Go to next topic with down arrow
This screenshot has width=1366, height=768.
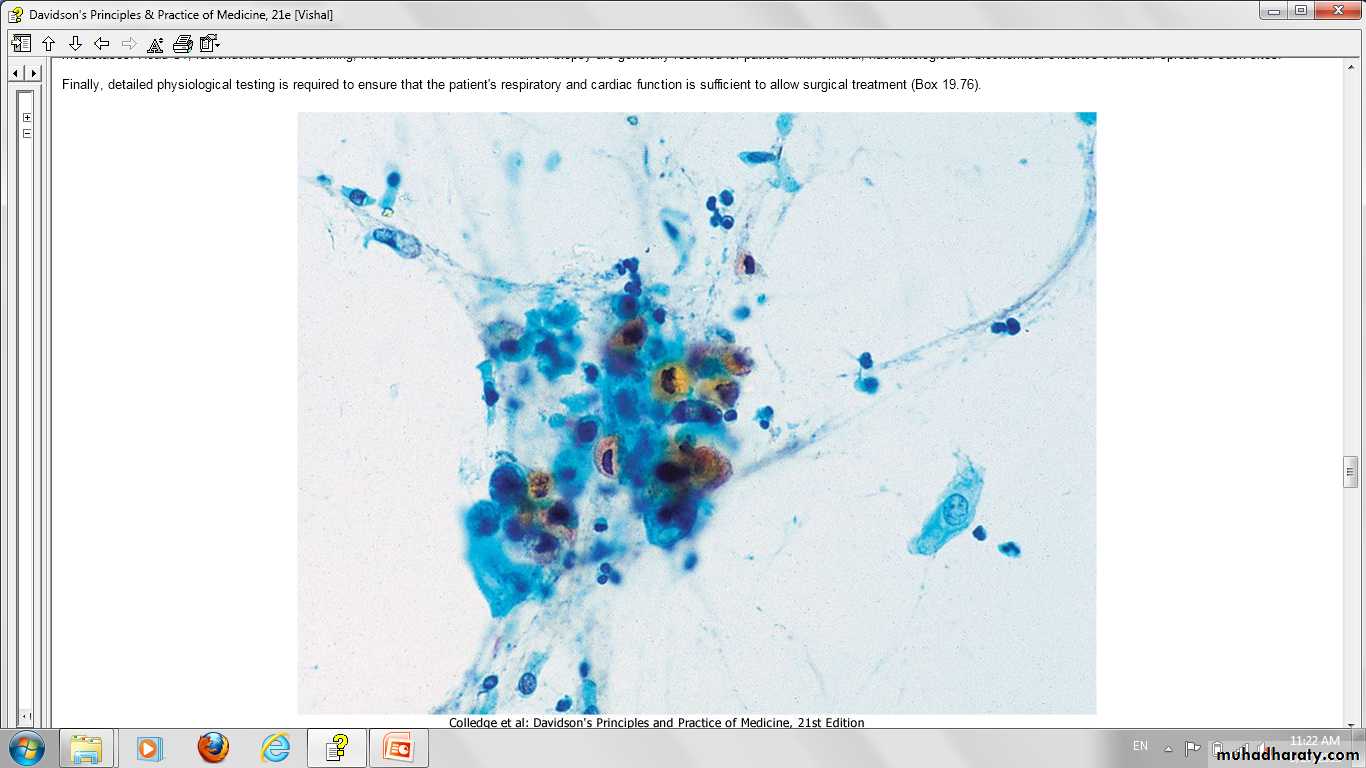pos(75,43)
